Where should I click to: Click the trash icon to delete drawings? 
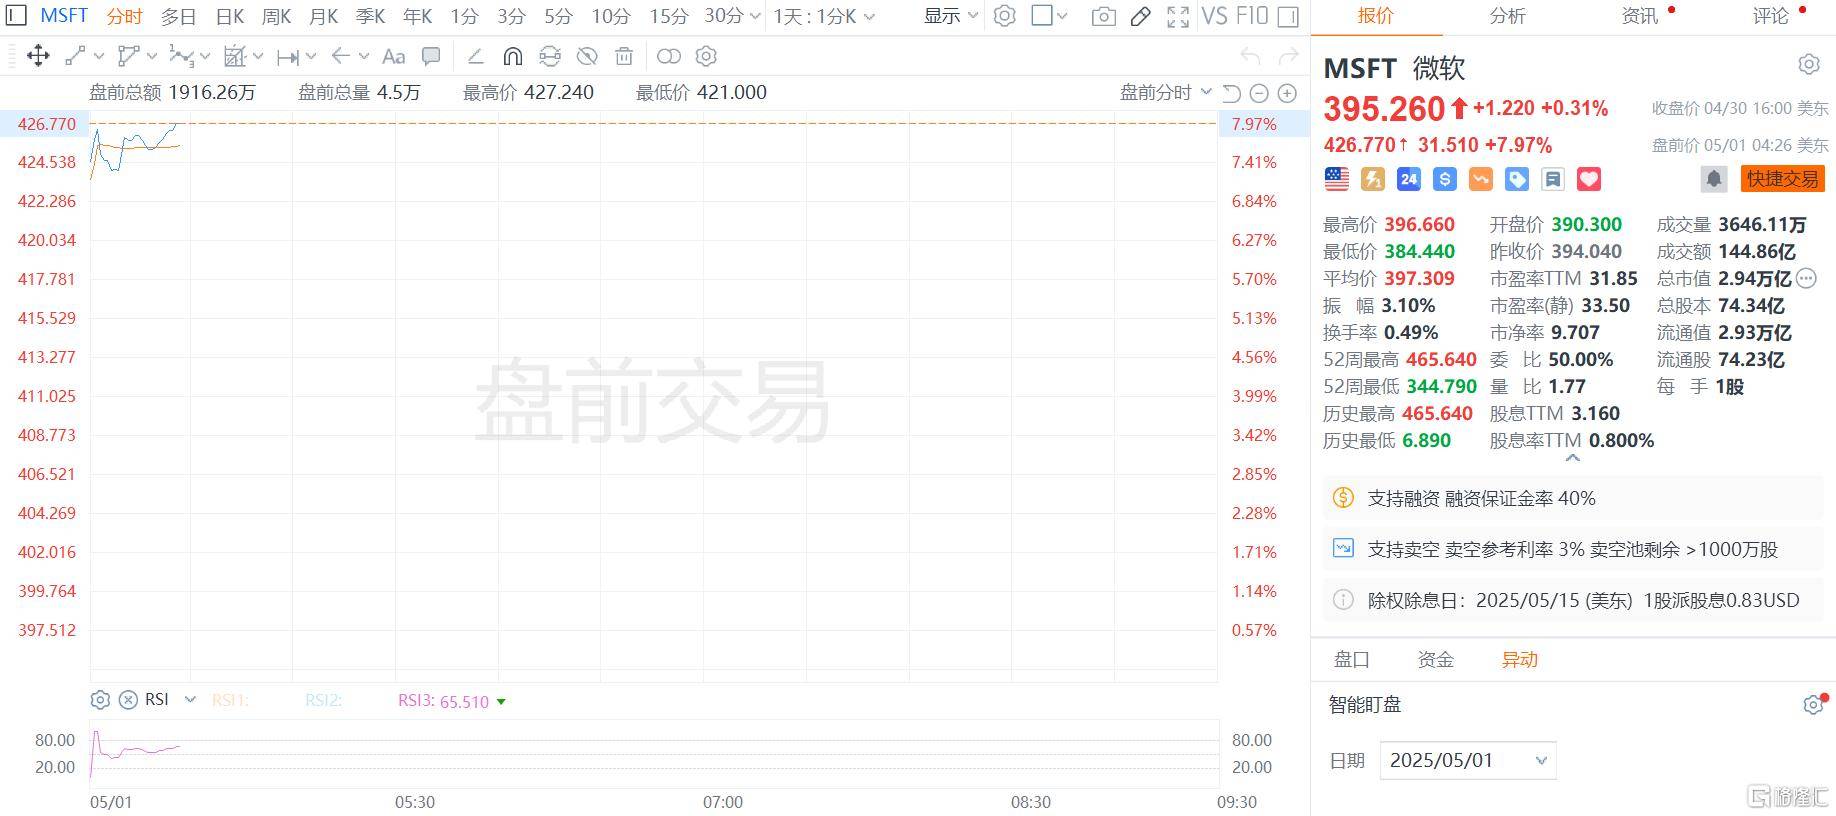pos(624,57)
